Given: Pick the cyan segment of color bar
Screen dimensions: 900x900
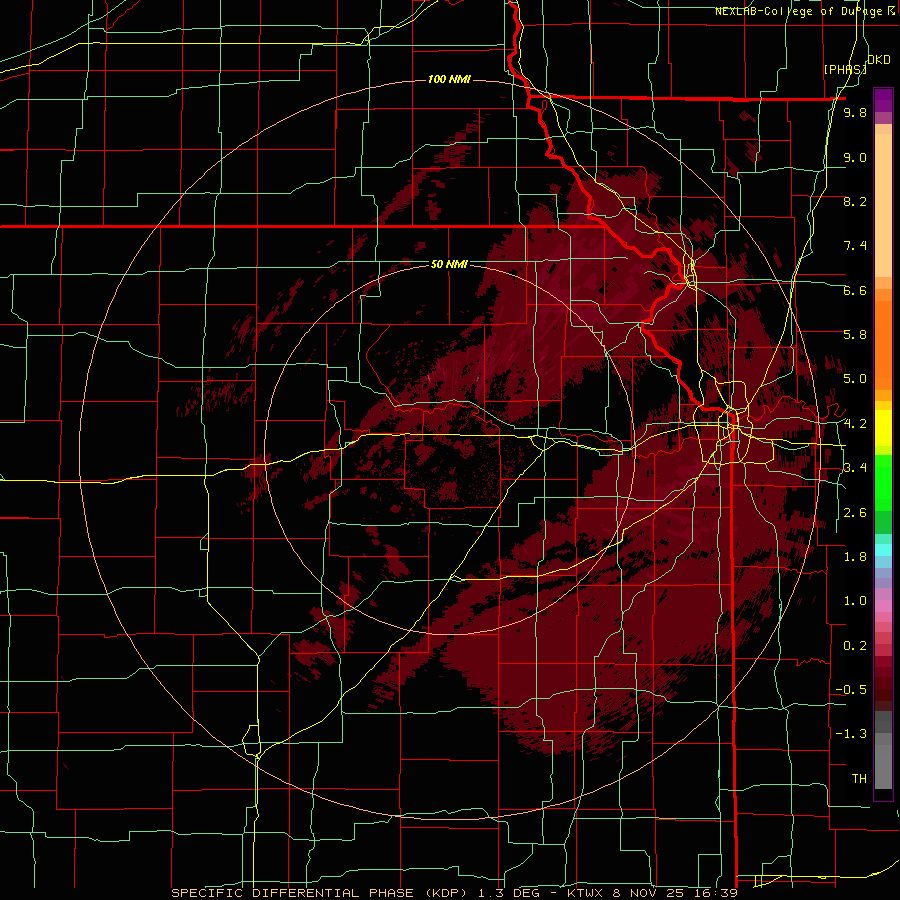Looking at the screenshot, I should pos(883,550).
